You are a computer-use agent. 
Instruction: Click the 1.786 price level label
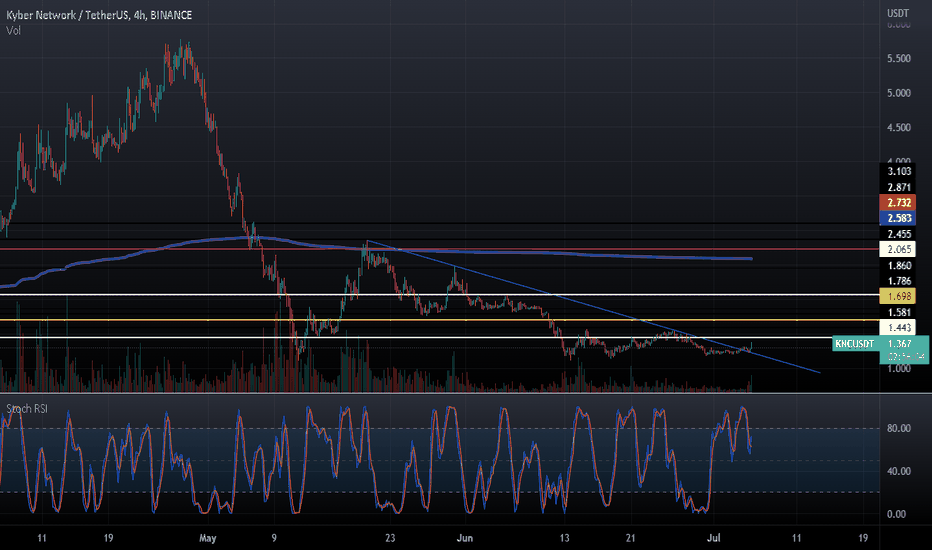(898, 281)
